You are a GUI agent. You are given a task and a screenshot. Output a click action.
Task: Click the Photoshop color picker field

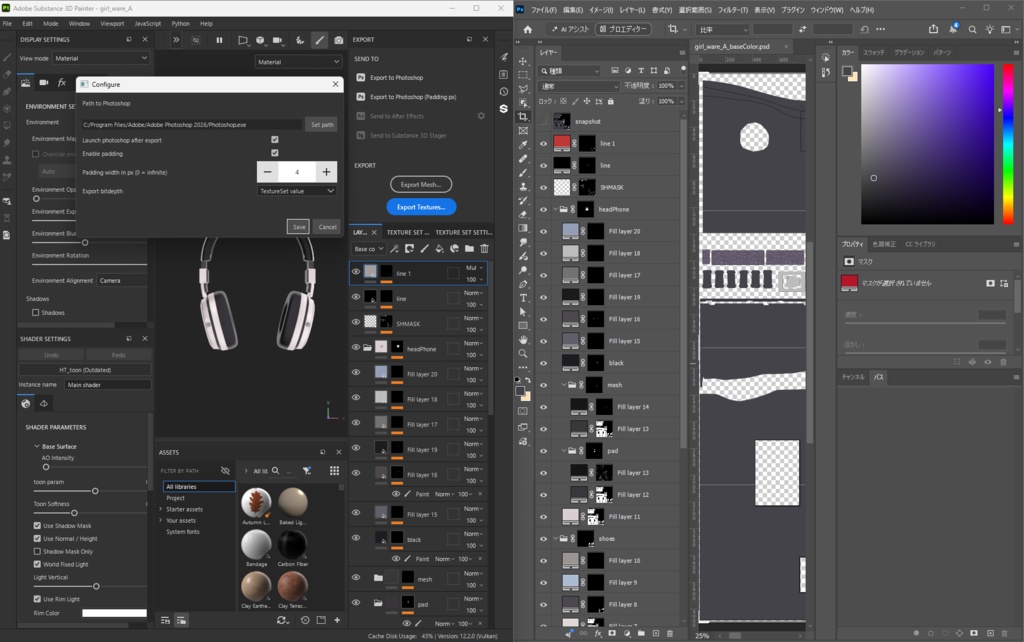(927, 144)
